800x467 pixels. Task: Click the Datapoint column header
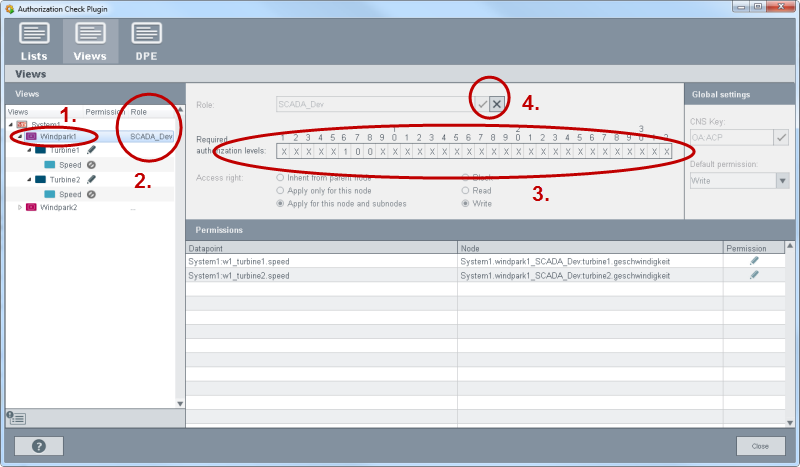321,248
